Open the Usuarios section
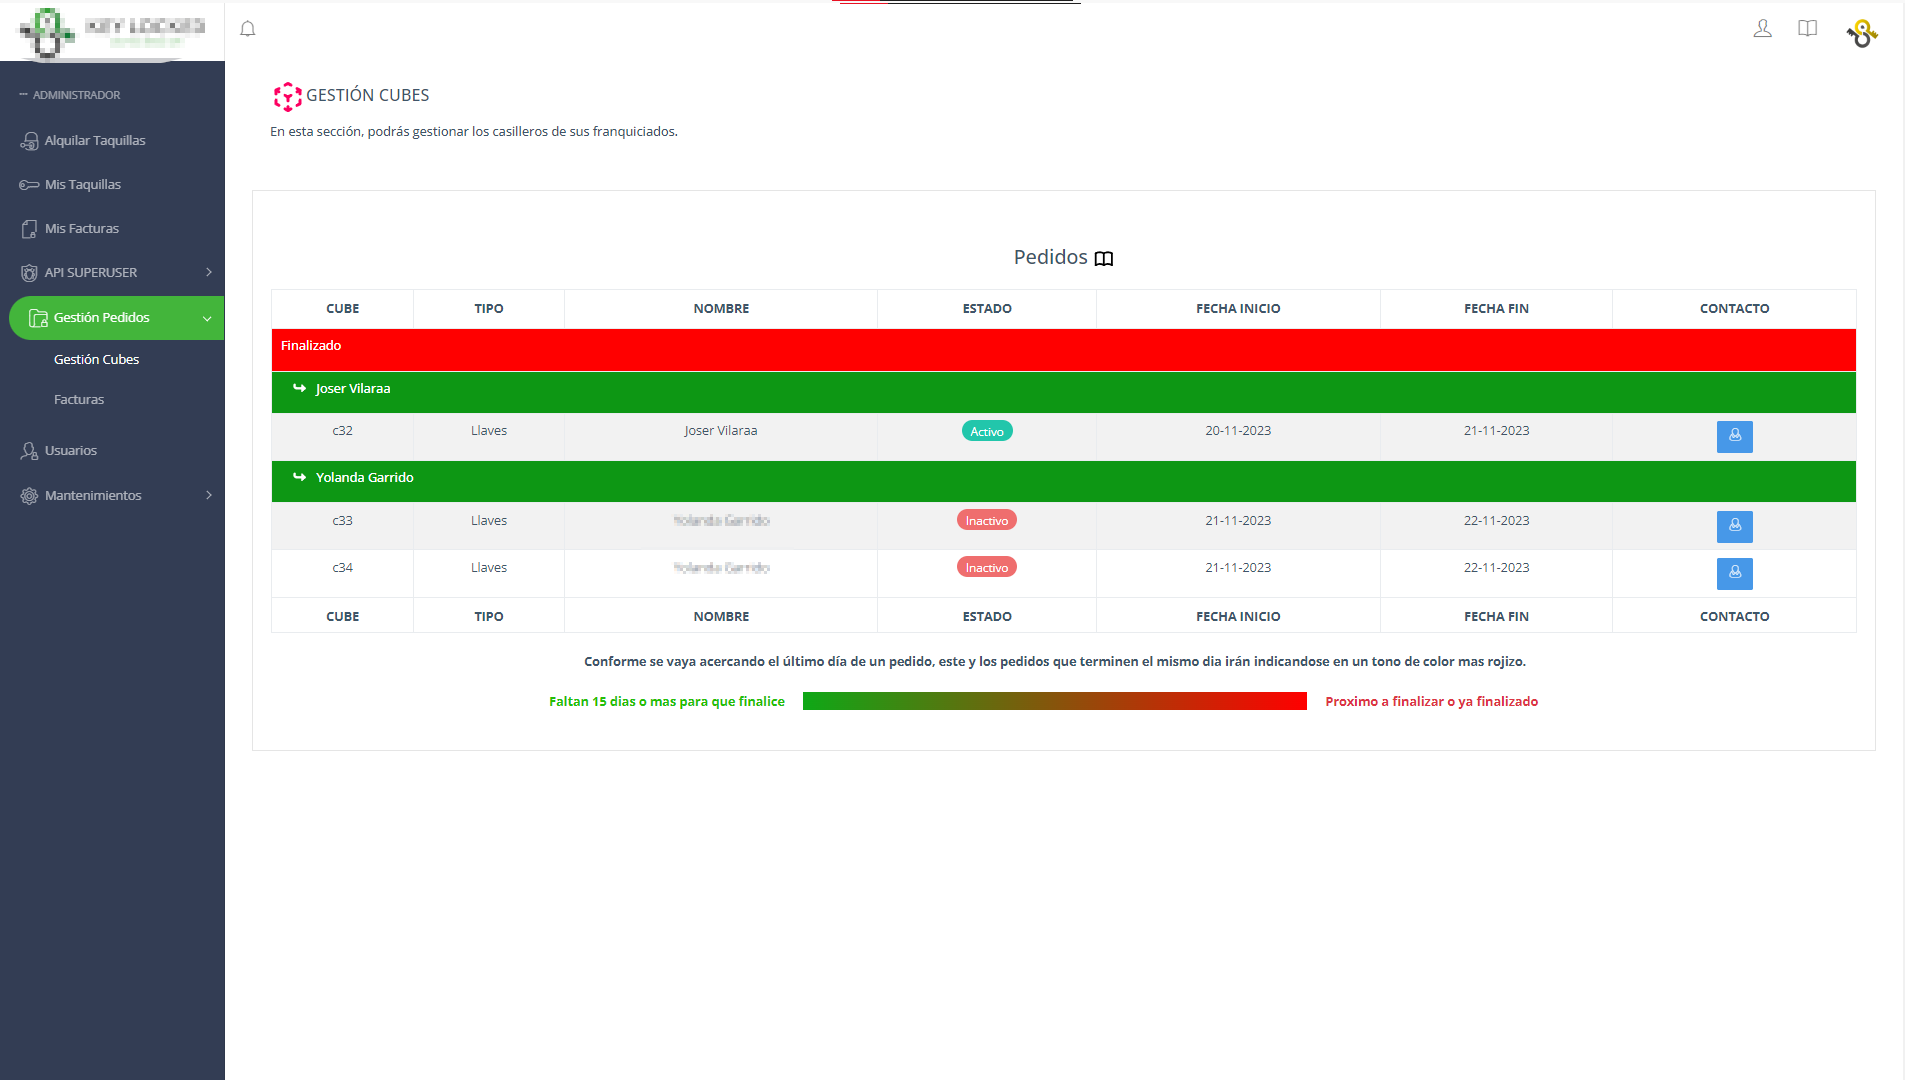 point(71,451)
